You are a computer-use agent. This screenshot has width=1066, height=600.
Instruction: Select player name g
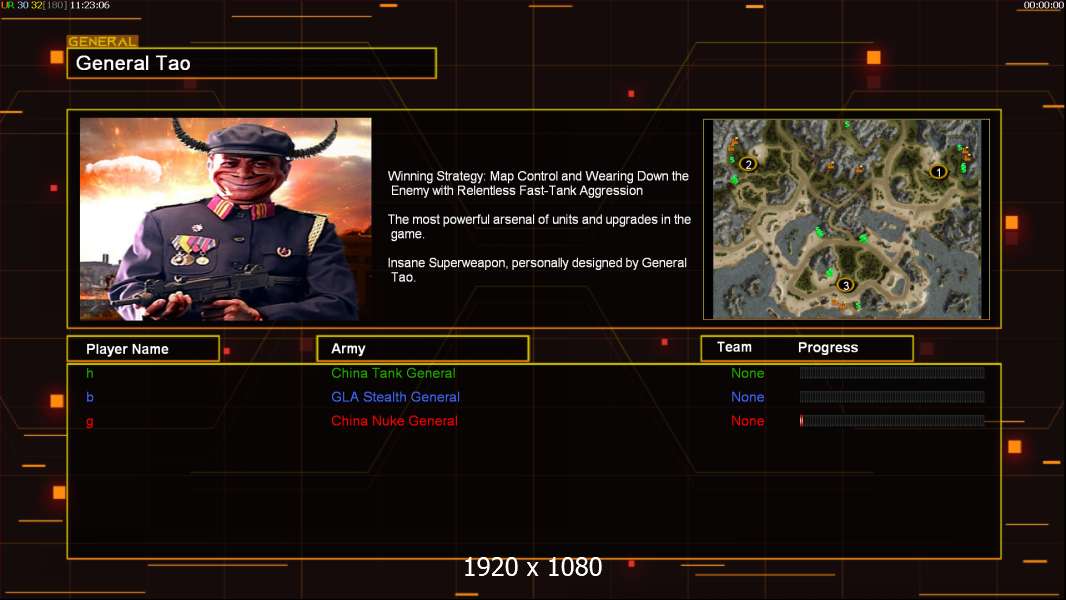tap(90, 421)
